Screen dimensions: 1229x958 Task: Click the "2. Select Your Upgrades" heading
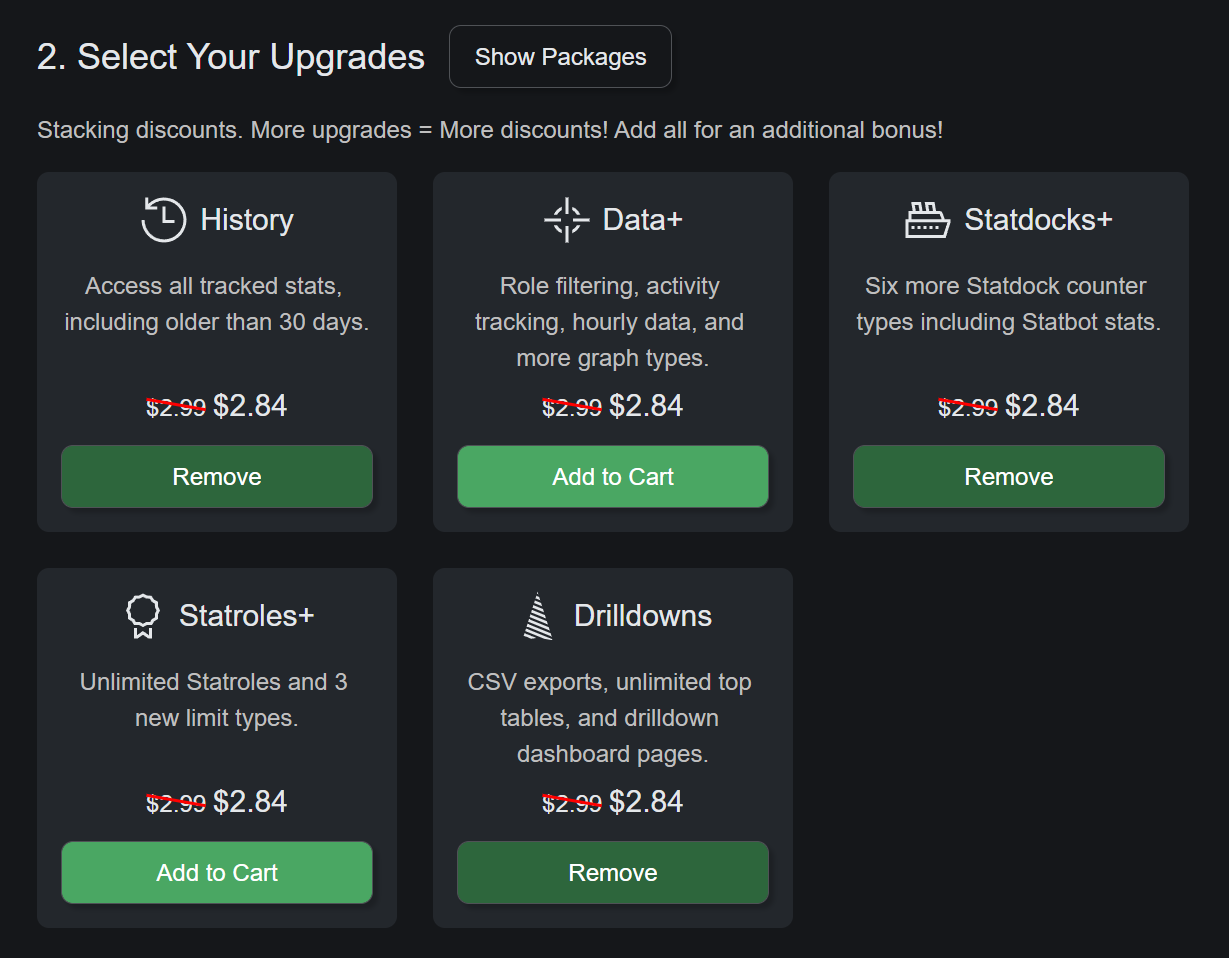(x=231, y=57)
